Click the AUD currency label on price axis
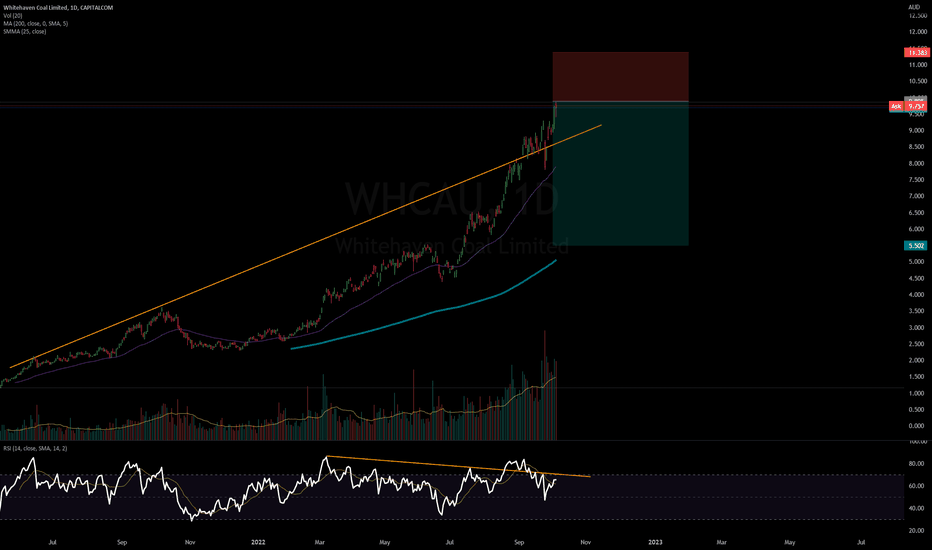The width and height of the screenshot is (932, 550). coord(914,7)
